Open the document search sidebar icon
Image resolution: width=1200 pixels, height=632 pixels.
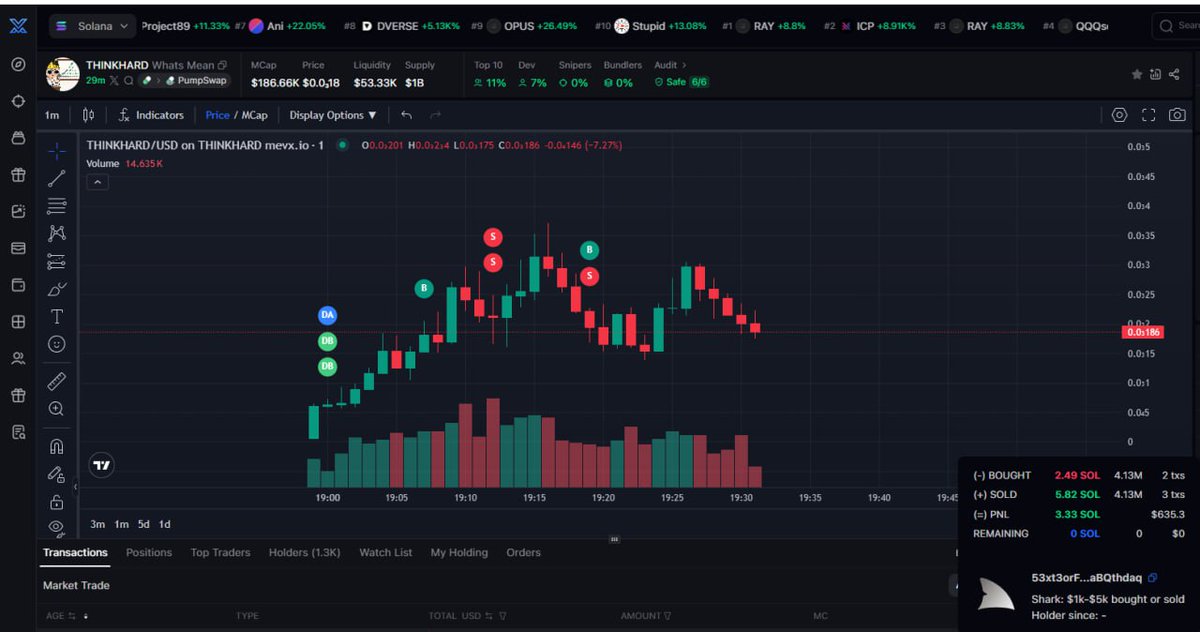(x=18, y=432)
